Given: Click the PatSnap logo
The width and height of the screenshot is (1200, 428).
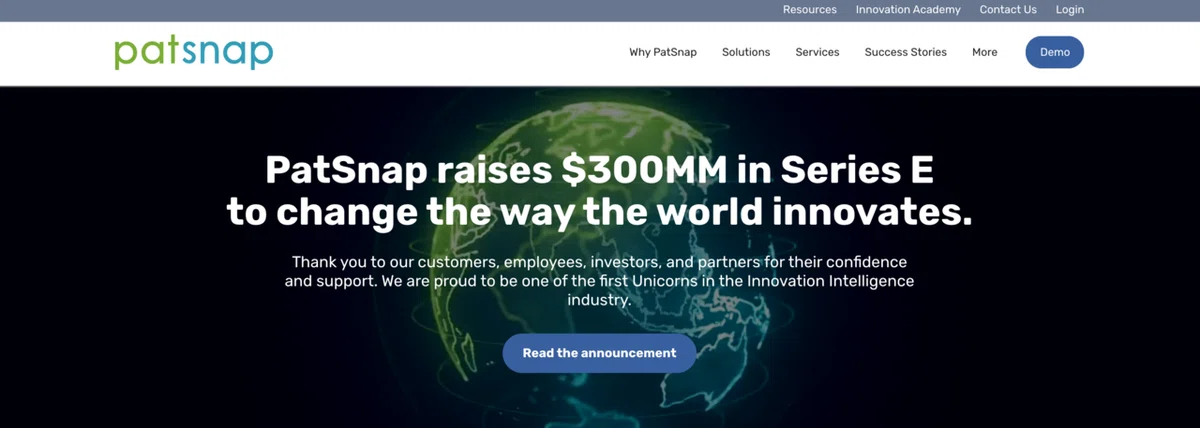Looking at the screenshot, I should [193, 52].
